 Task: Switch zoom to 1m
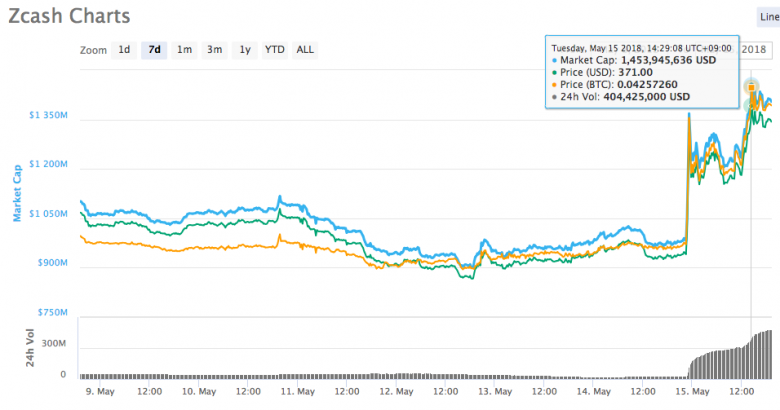tap(185, 50)
